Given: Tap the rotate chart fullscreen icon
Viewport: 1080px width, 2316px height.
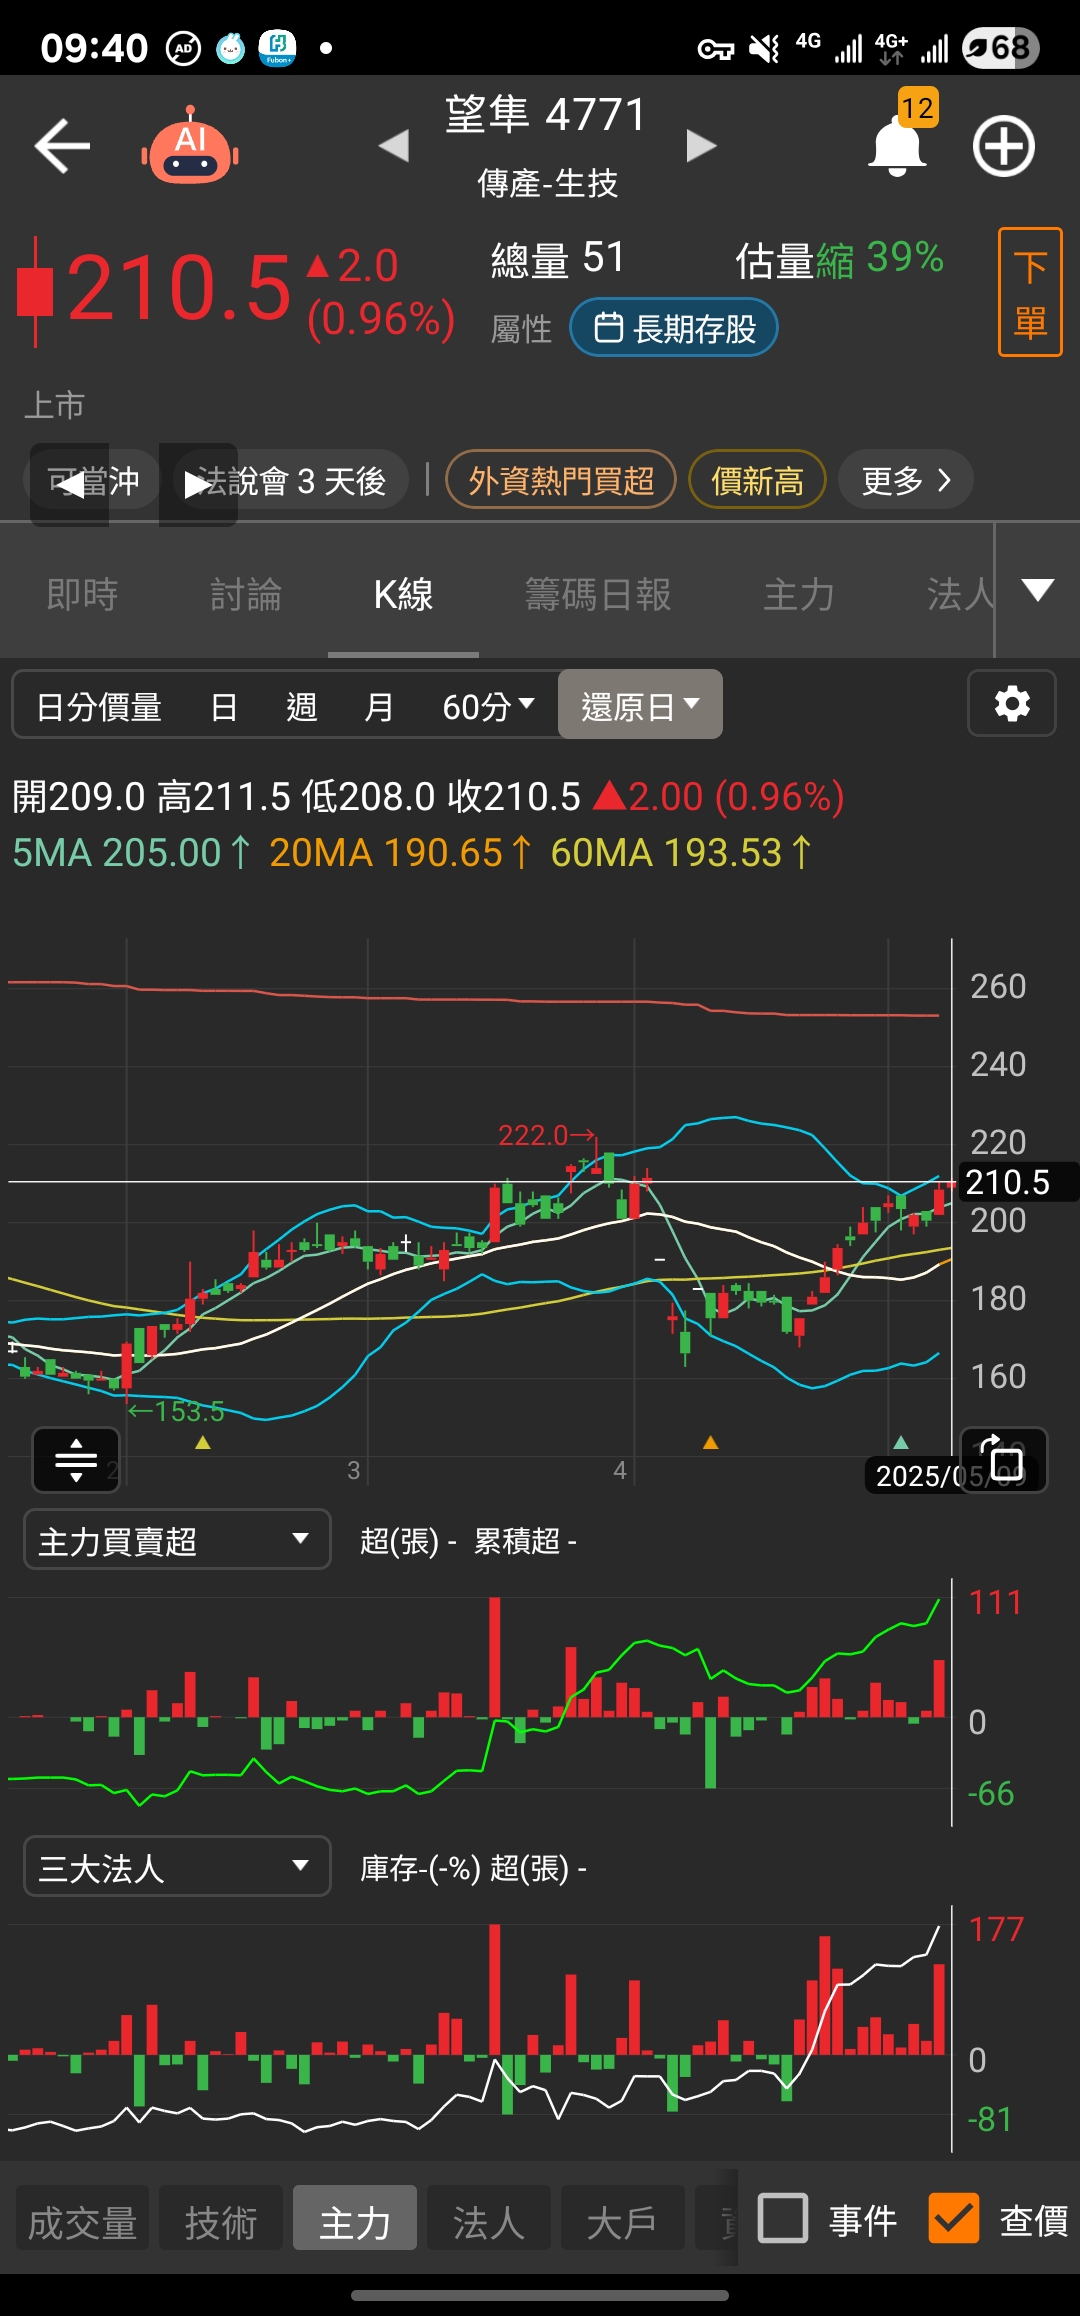Looking at the screenshot, I should (x=1004, y=1460).
